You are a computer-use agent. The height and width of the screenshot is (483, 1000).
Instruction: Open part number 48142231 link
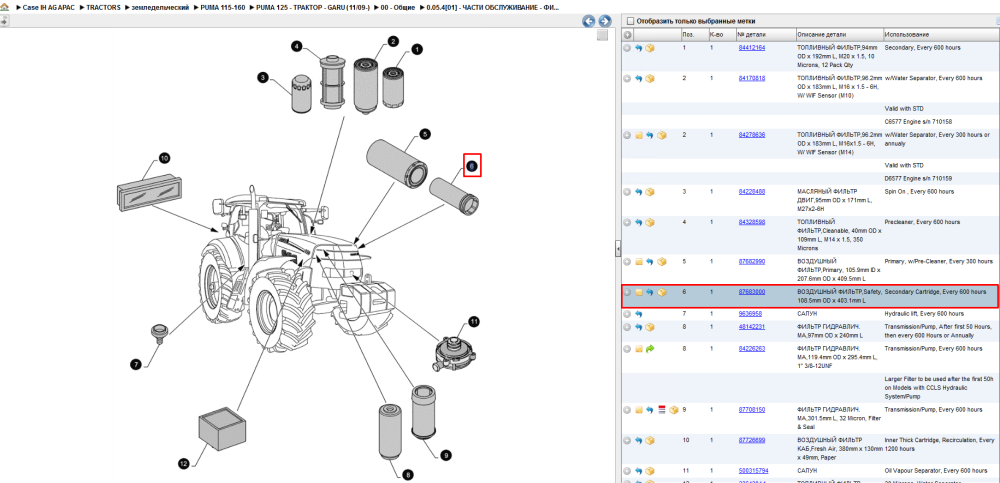[752, 327]
